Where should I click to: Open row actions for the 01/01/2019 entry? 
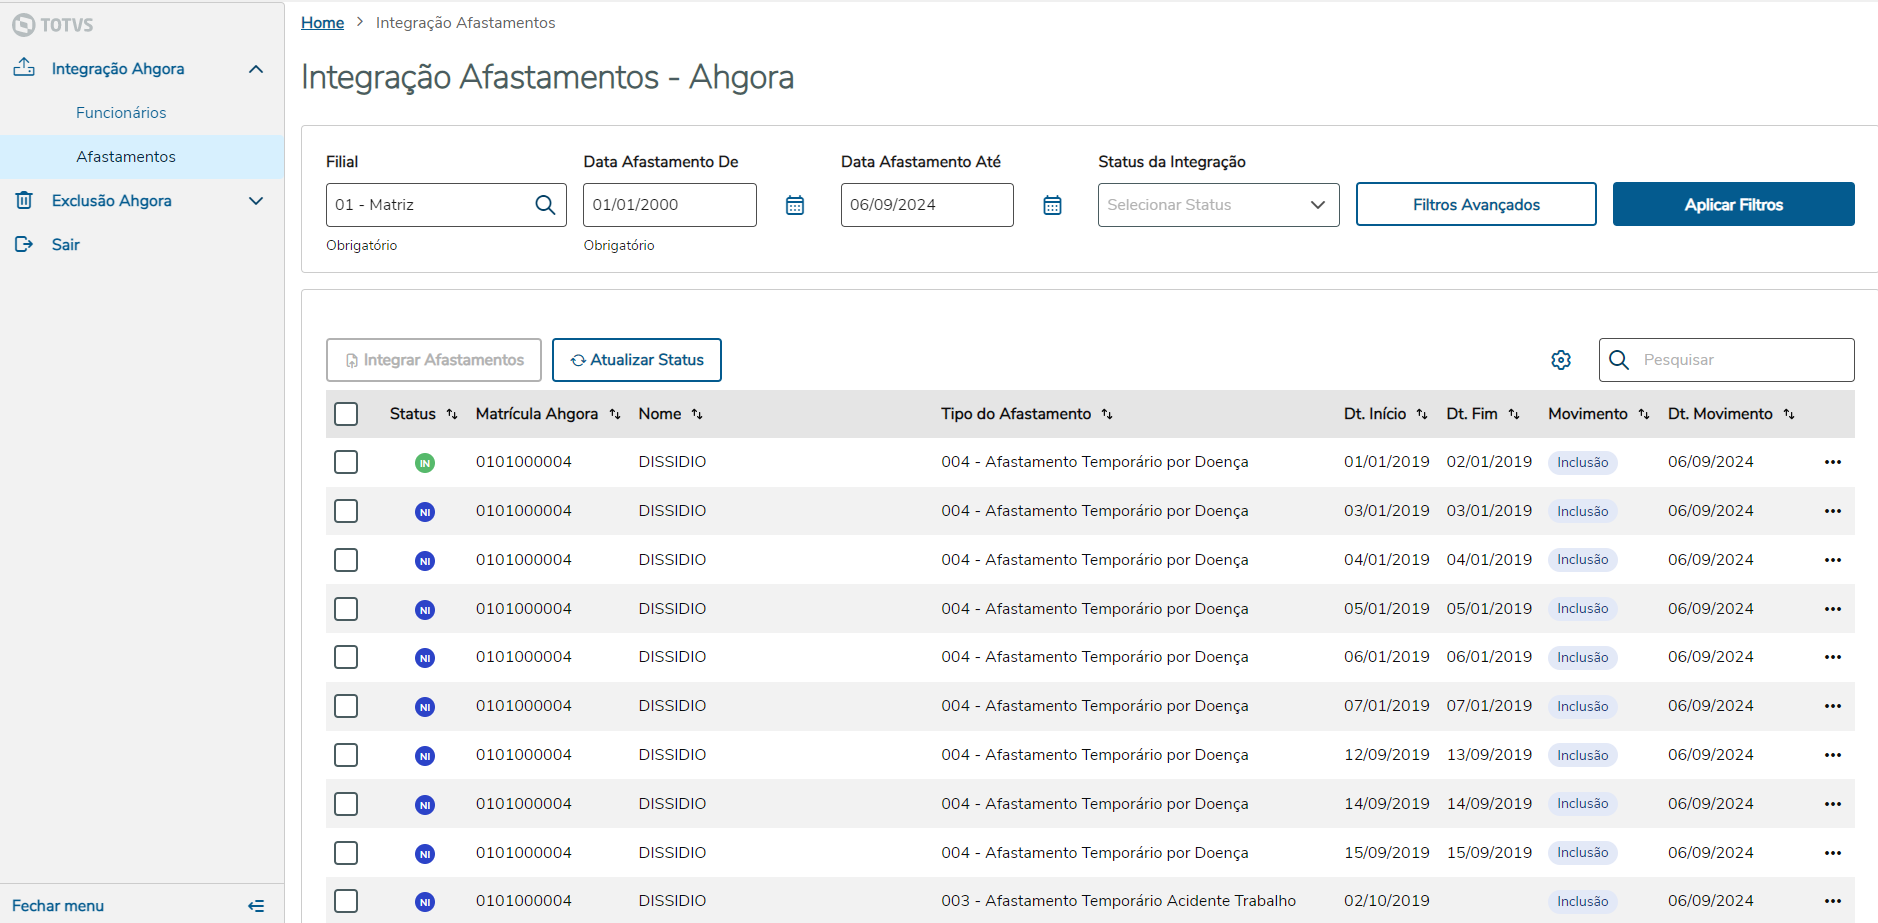(x=1832, y=462)
